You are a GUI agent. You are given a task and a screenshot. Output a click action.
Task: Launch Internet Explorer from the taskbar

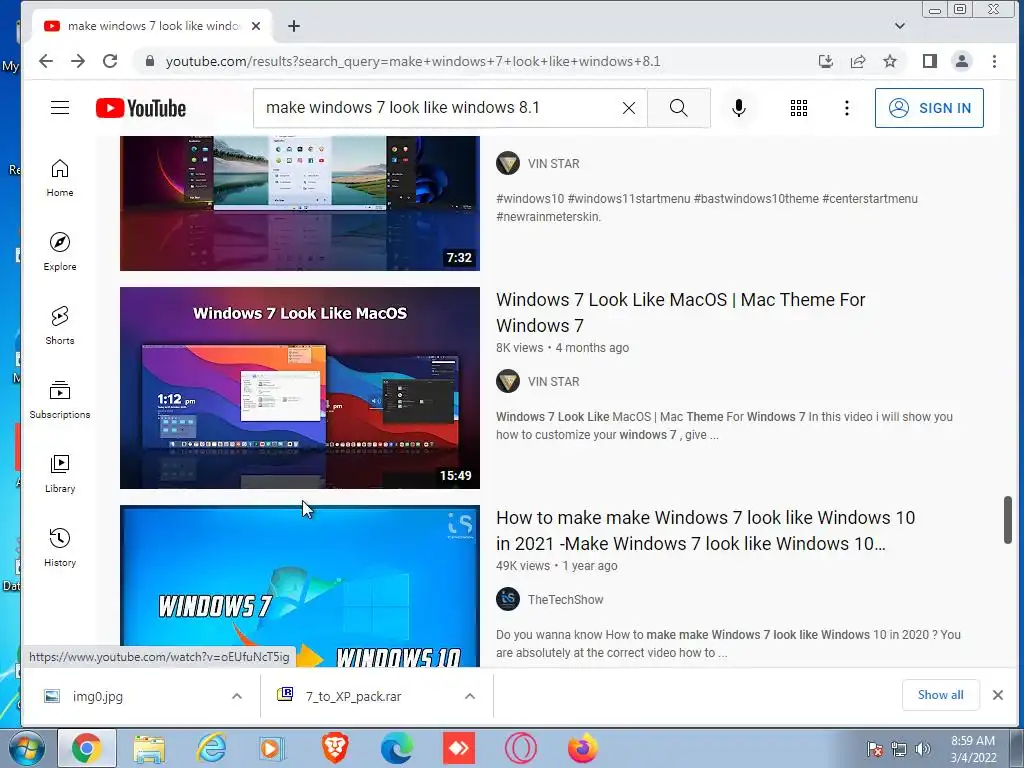(212, 748)
